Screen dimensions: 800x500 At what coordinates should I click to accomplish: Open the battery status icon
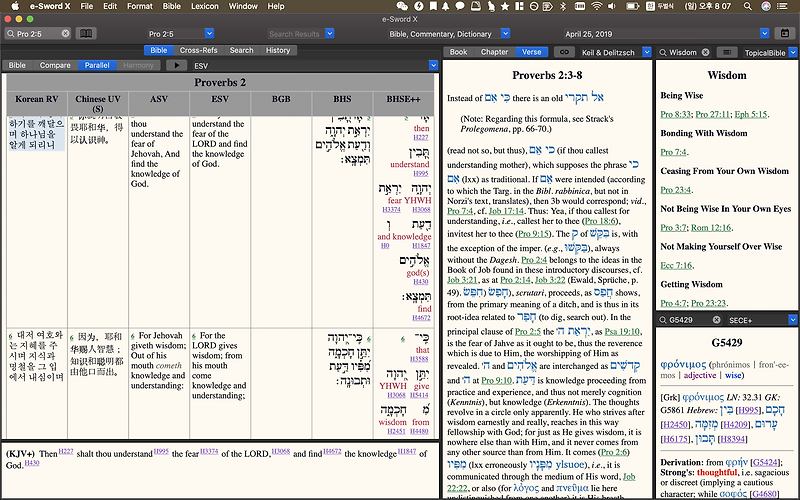click(x=633, y=6)
